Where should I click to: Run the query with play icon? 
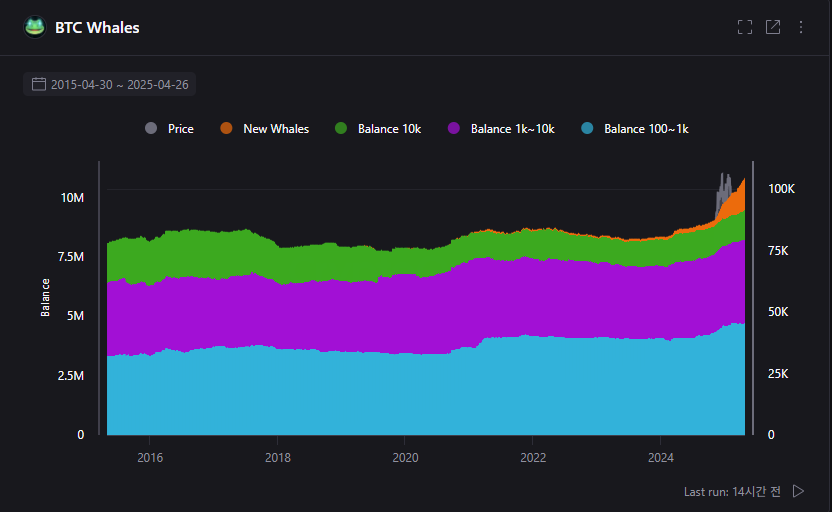click(798, 491)
